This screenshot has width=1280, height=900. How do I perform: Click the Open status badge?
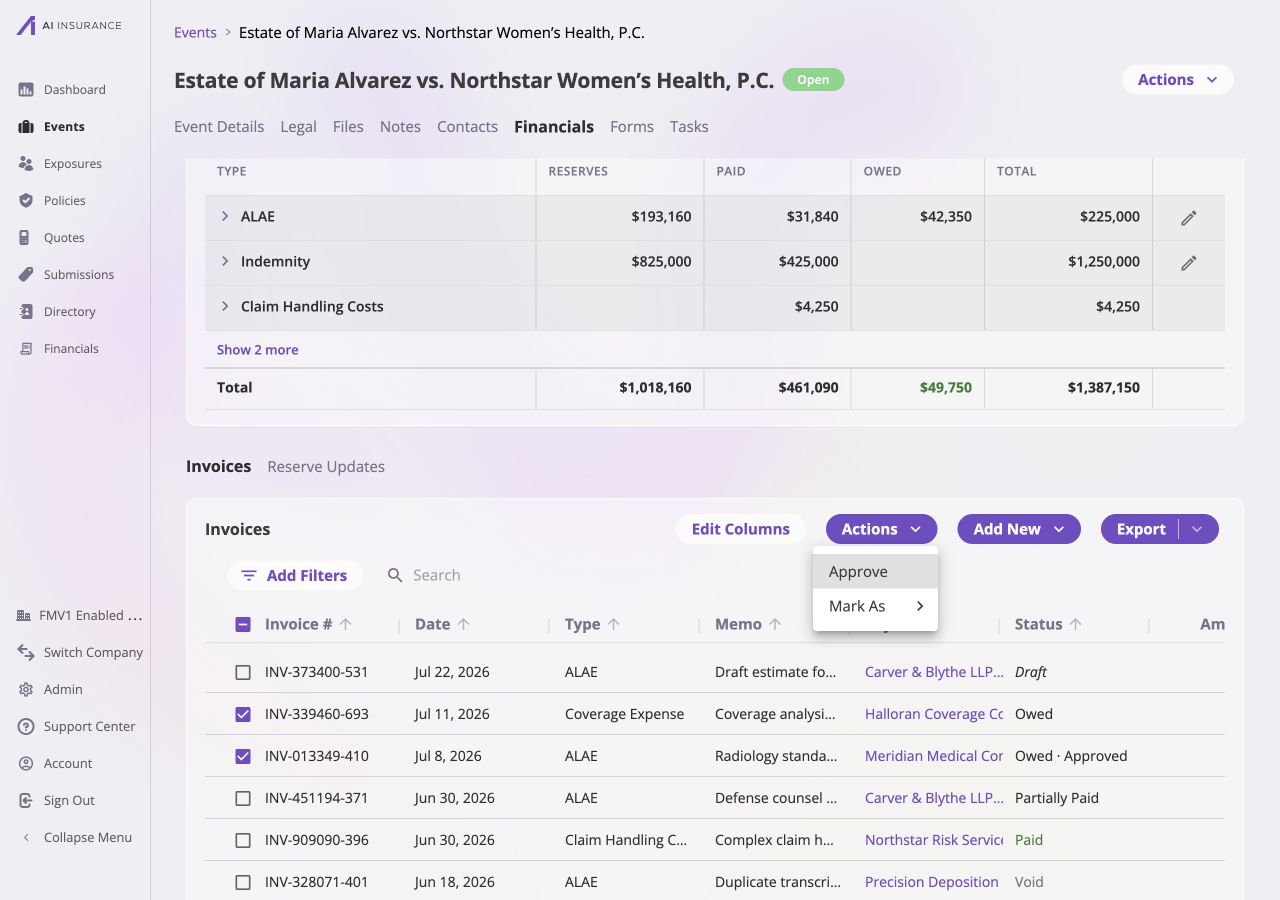click(x=813, y=80)
